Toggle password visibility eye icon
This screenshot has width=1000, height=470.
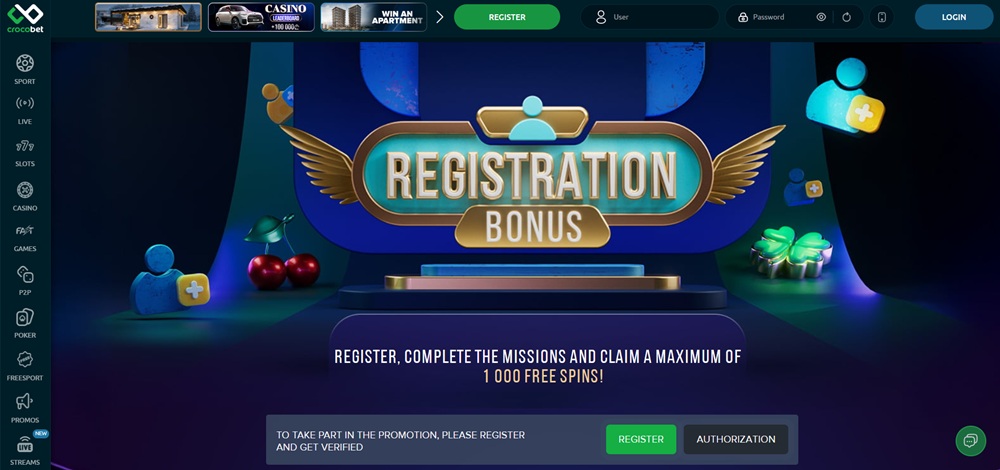click(x=821, y=17)
